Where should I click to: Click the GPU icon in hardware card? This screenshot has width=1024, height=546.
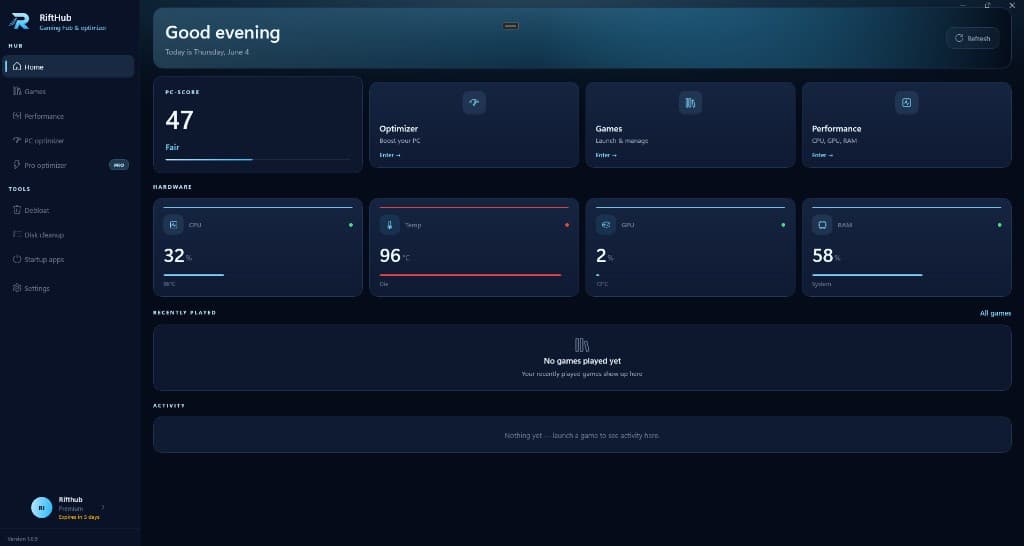click(x=606, y=225)
